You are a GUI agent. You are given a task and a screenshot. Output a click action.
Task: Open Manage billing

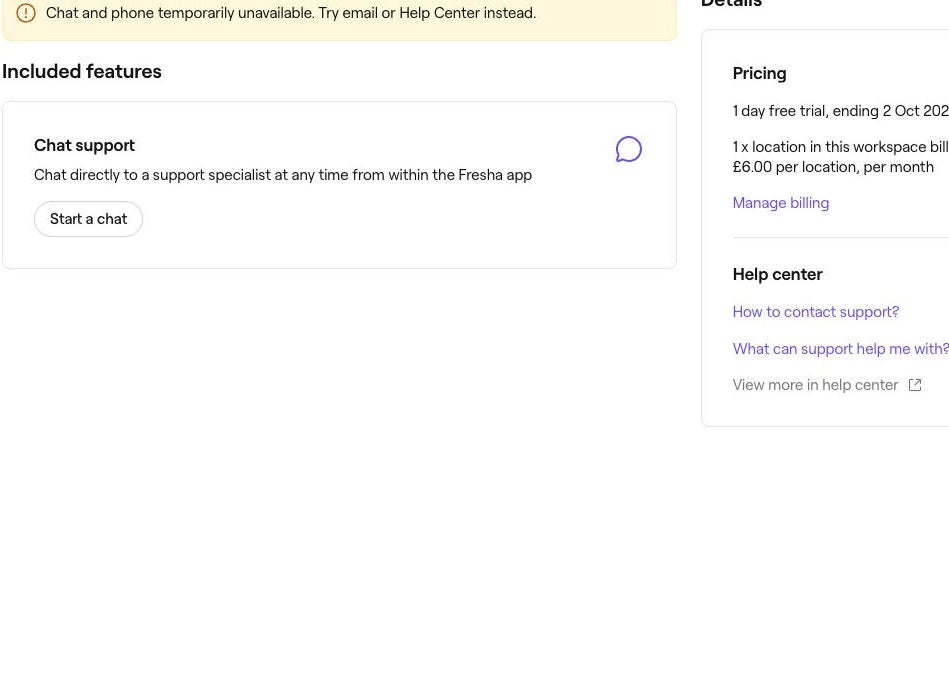click(780, 202)
